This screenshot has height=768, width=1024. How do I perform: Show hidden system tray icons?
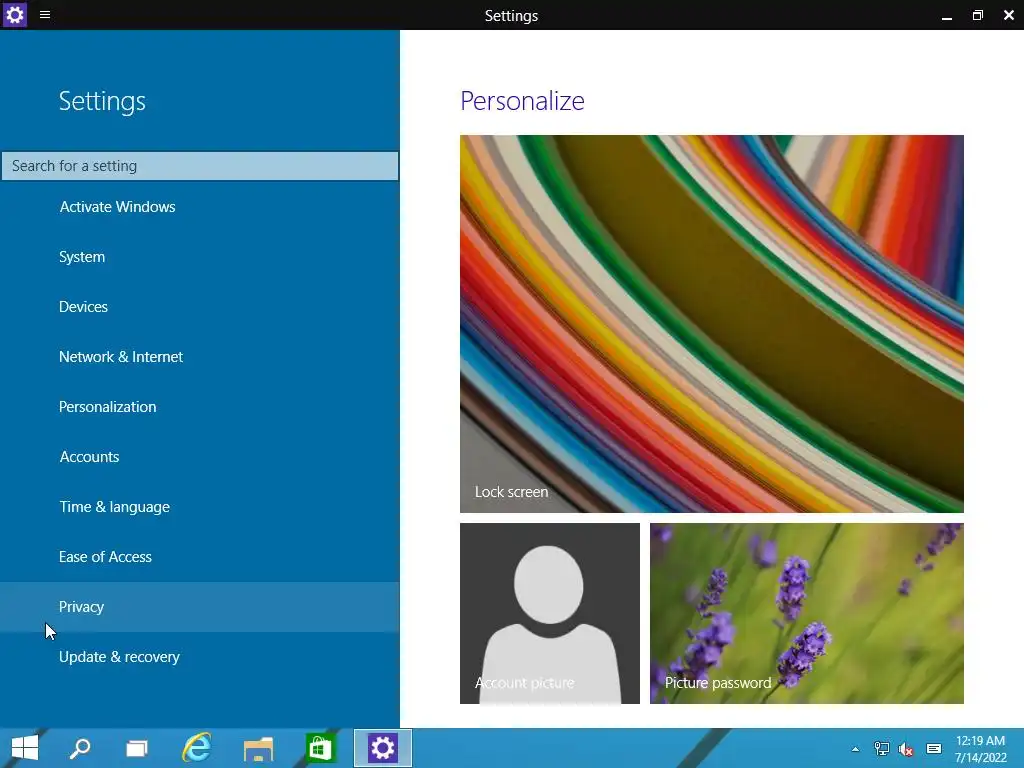click(855, 749)
